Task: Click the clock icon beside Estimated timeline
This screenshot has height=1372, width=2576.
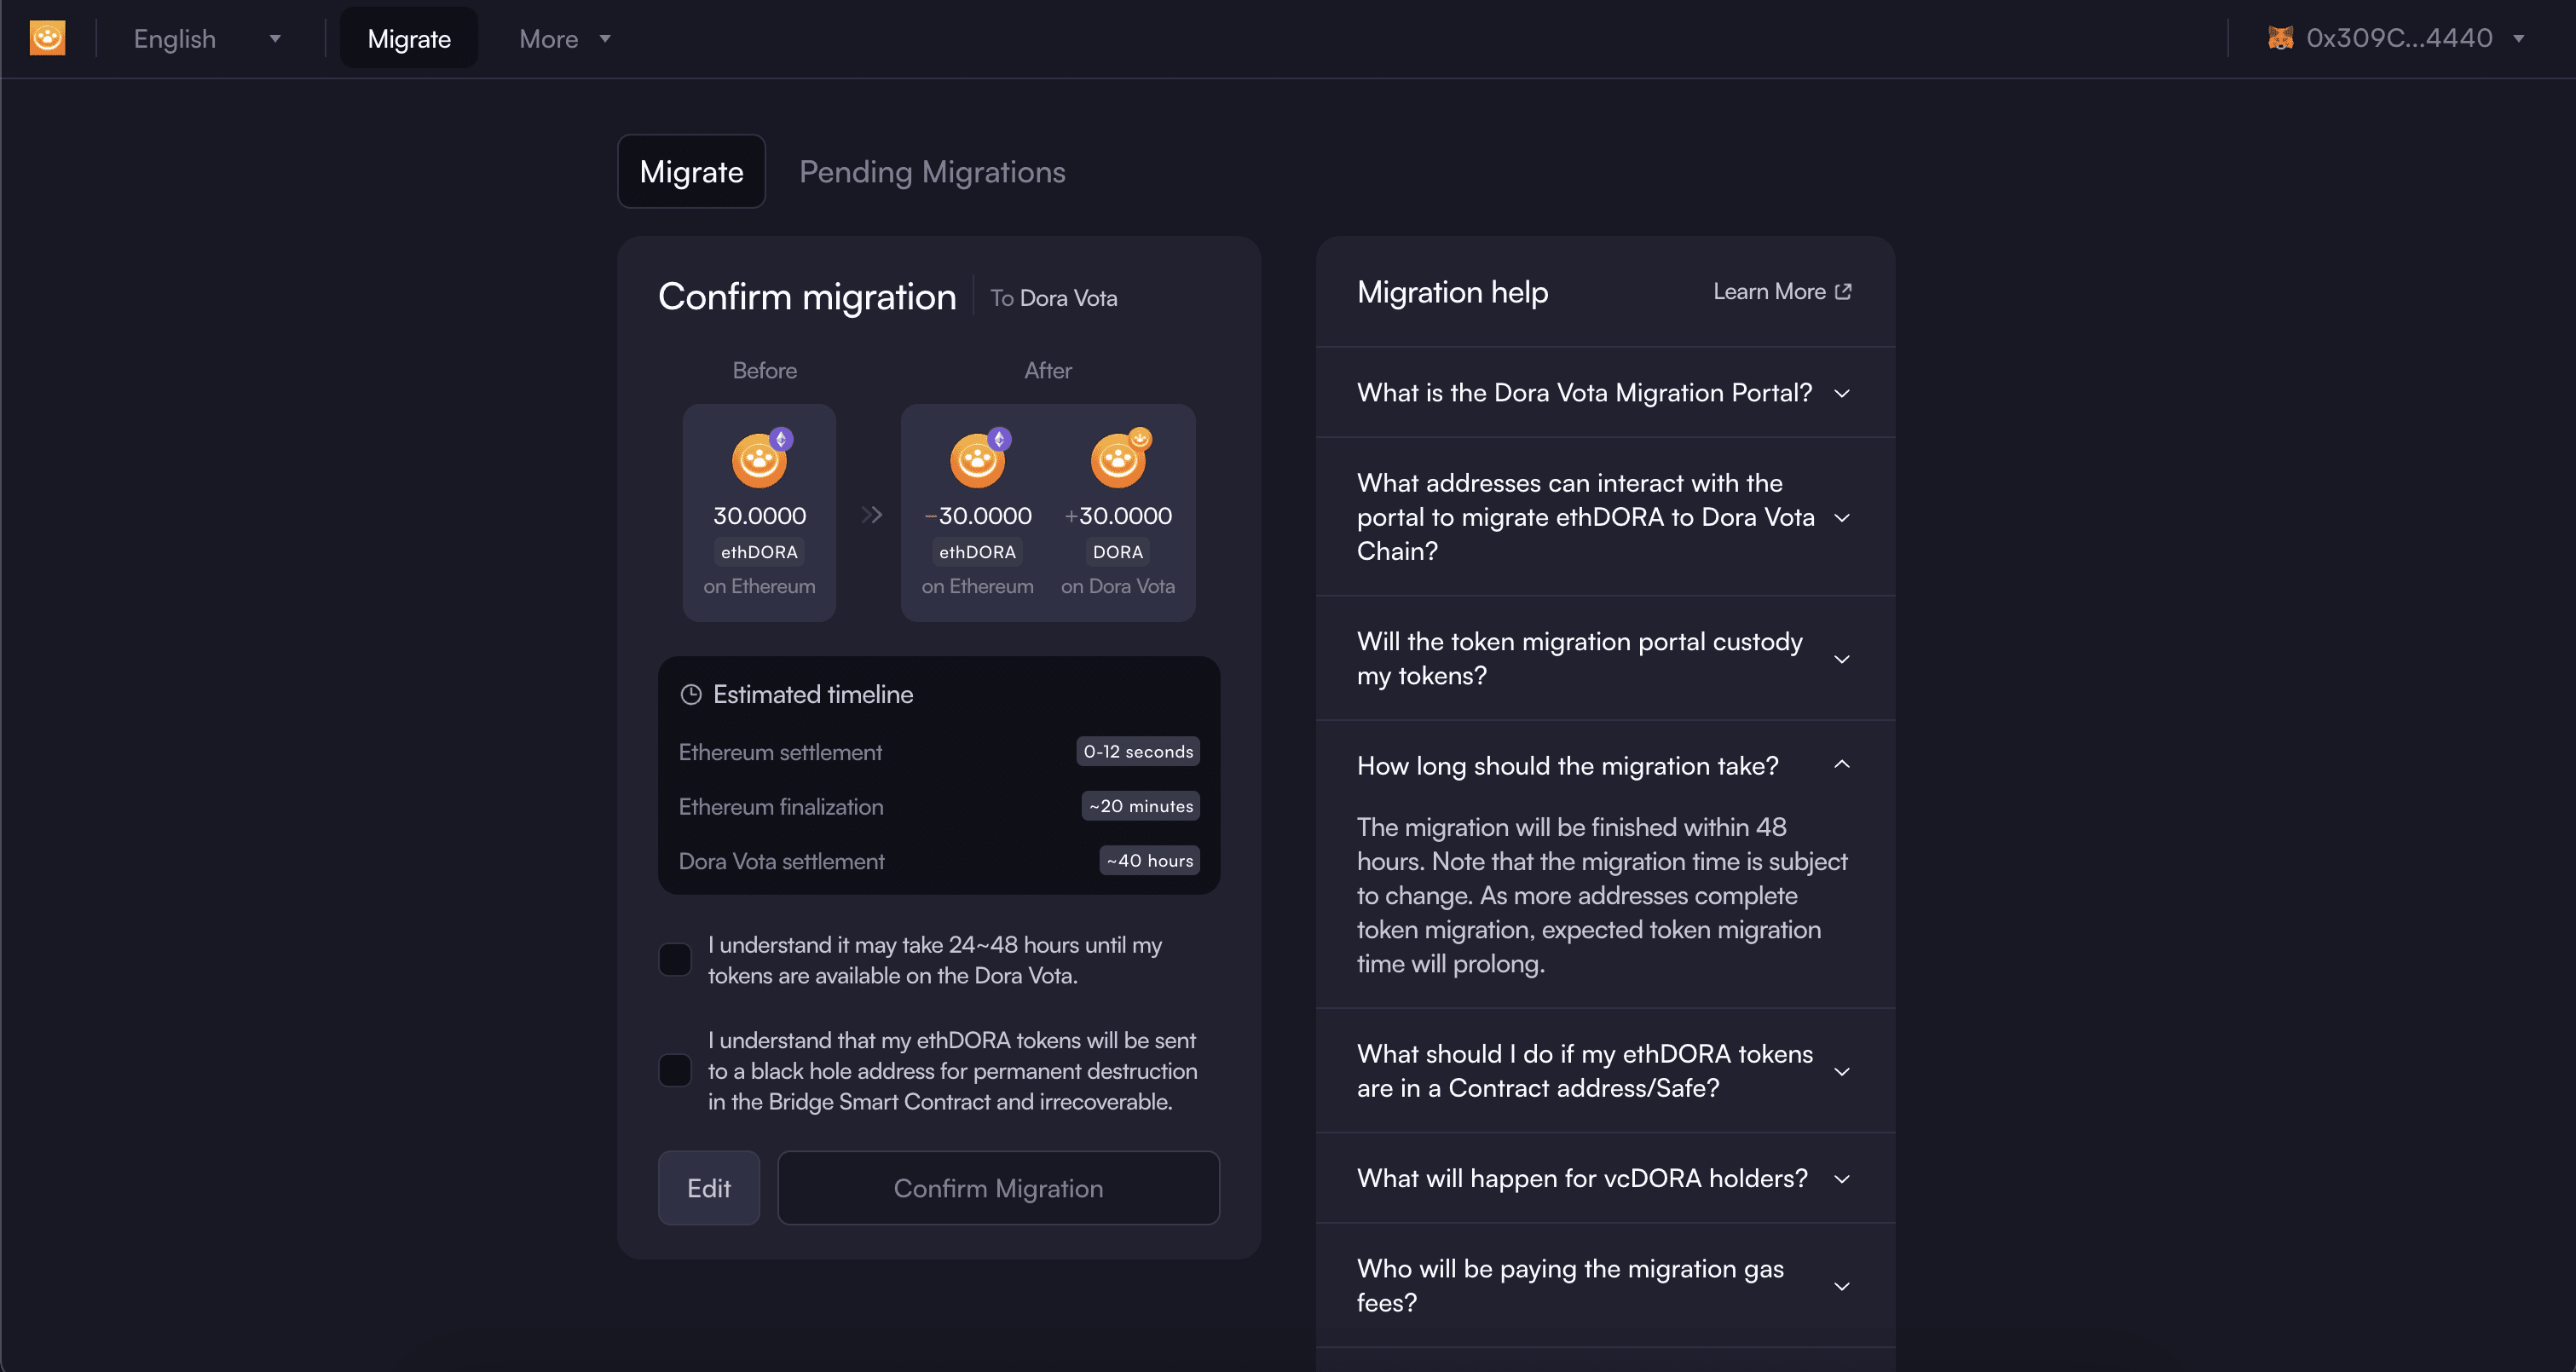Action: coord(691,694)
